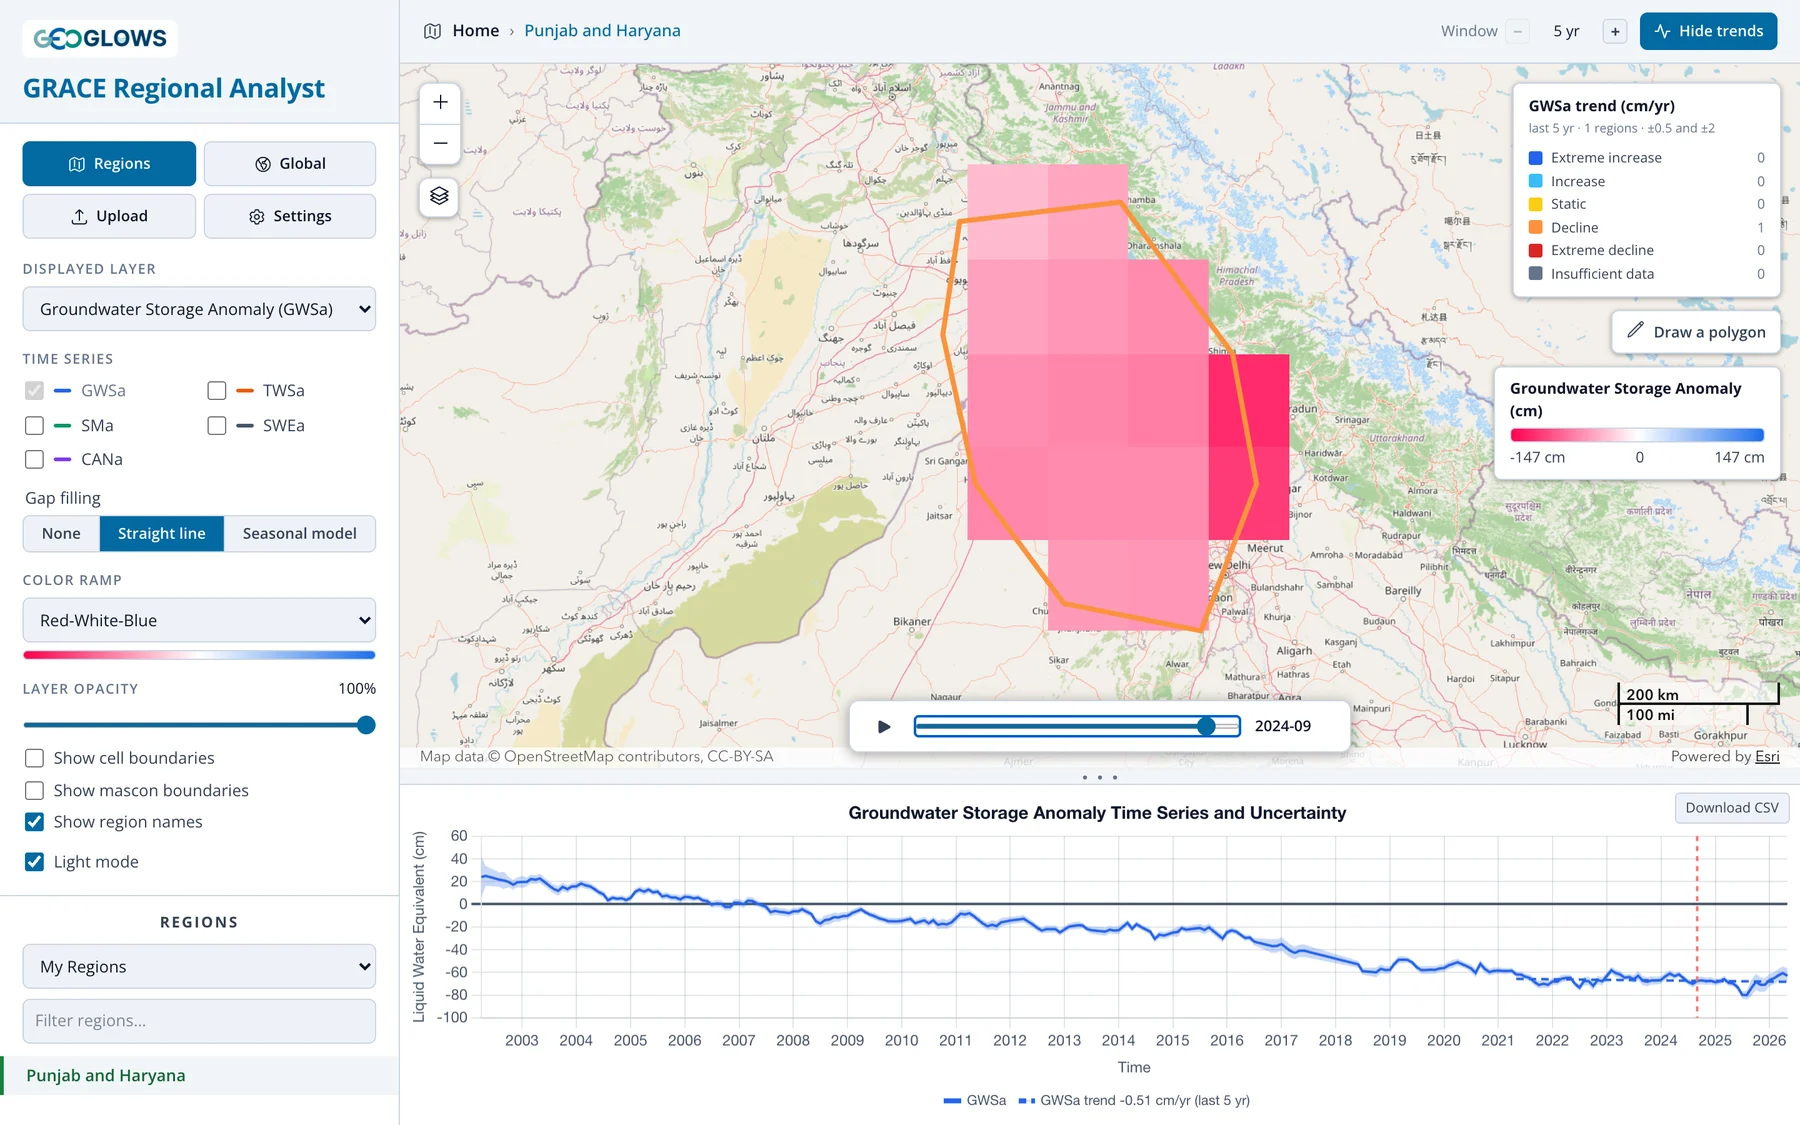Open the Color Ramp dropdown
The height and width of the screenshot is (1125, 1800).
pos(199,620)
